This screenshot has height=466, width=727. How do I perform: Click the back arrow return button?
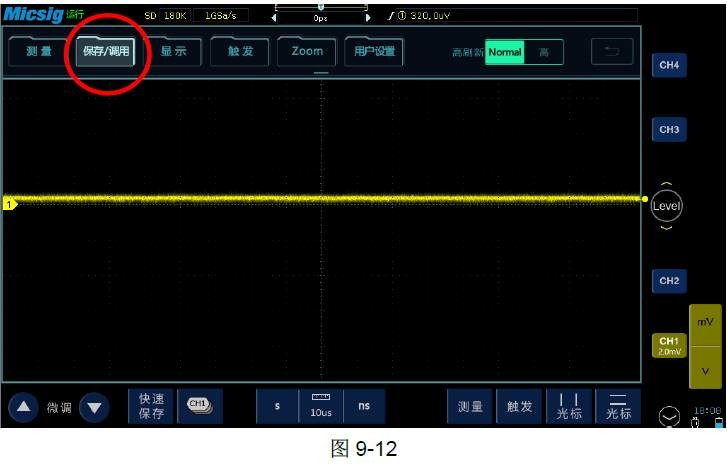pyautogui.click(x=612, y=52)
